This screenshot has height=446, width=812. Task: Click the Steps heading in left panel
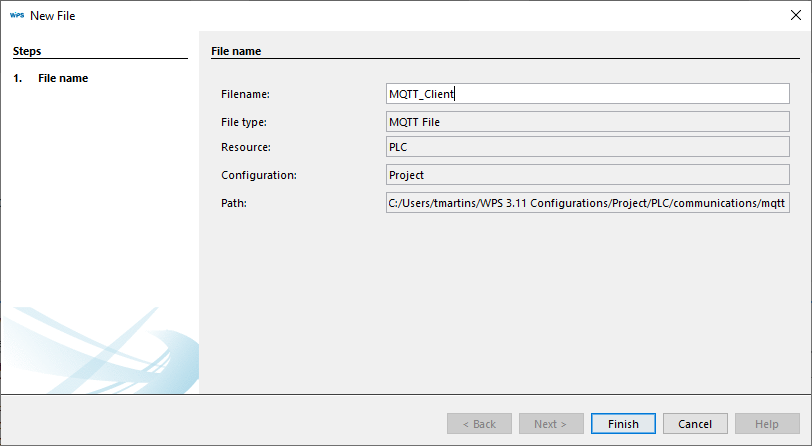pos(27,50)
